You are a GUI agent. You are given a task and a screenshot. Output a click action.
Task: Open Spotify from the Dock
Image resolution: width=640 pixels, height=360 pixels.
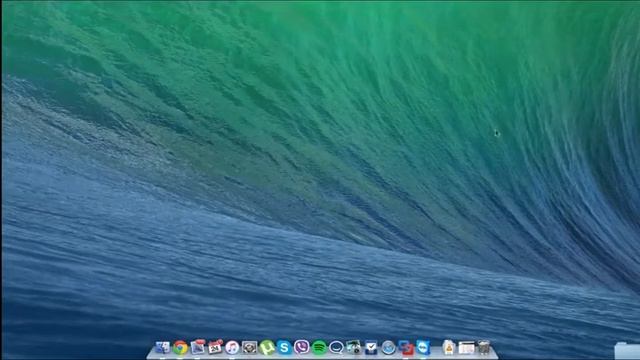click(319, 347)
